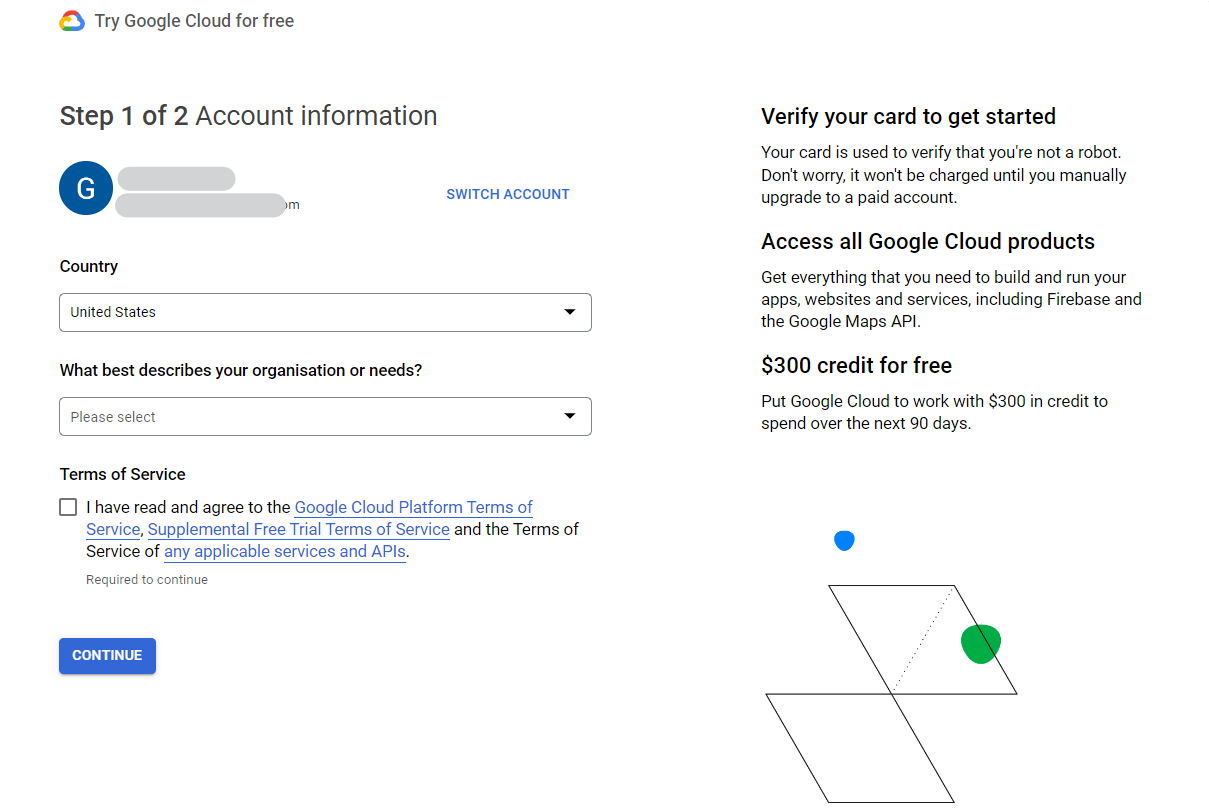Click the Try Google Cloud for free heading

point(194,21)
